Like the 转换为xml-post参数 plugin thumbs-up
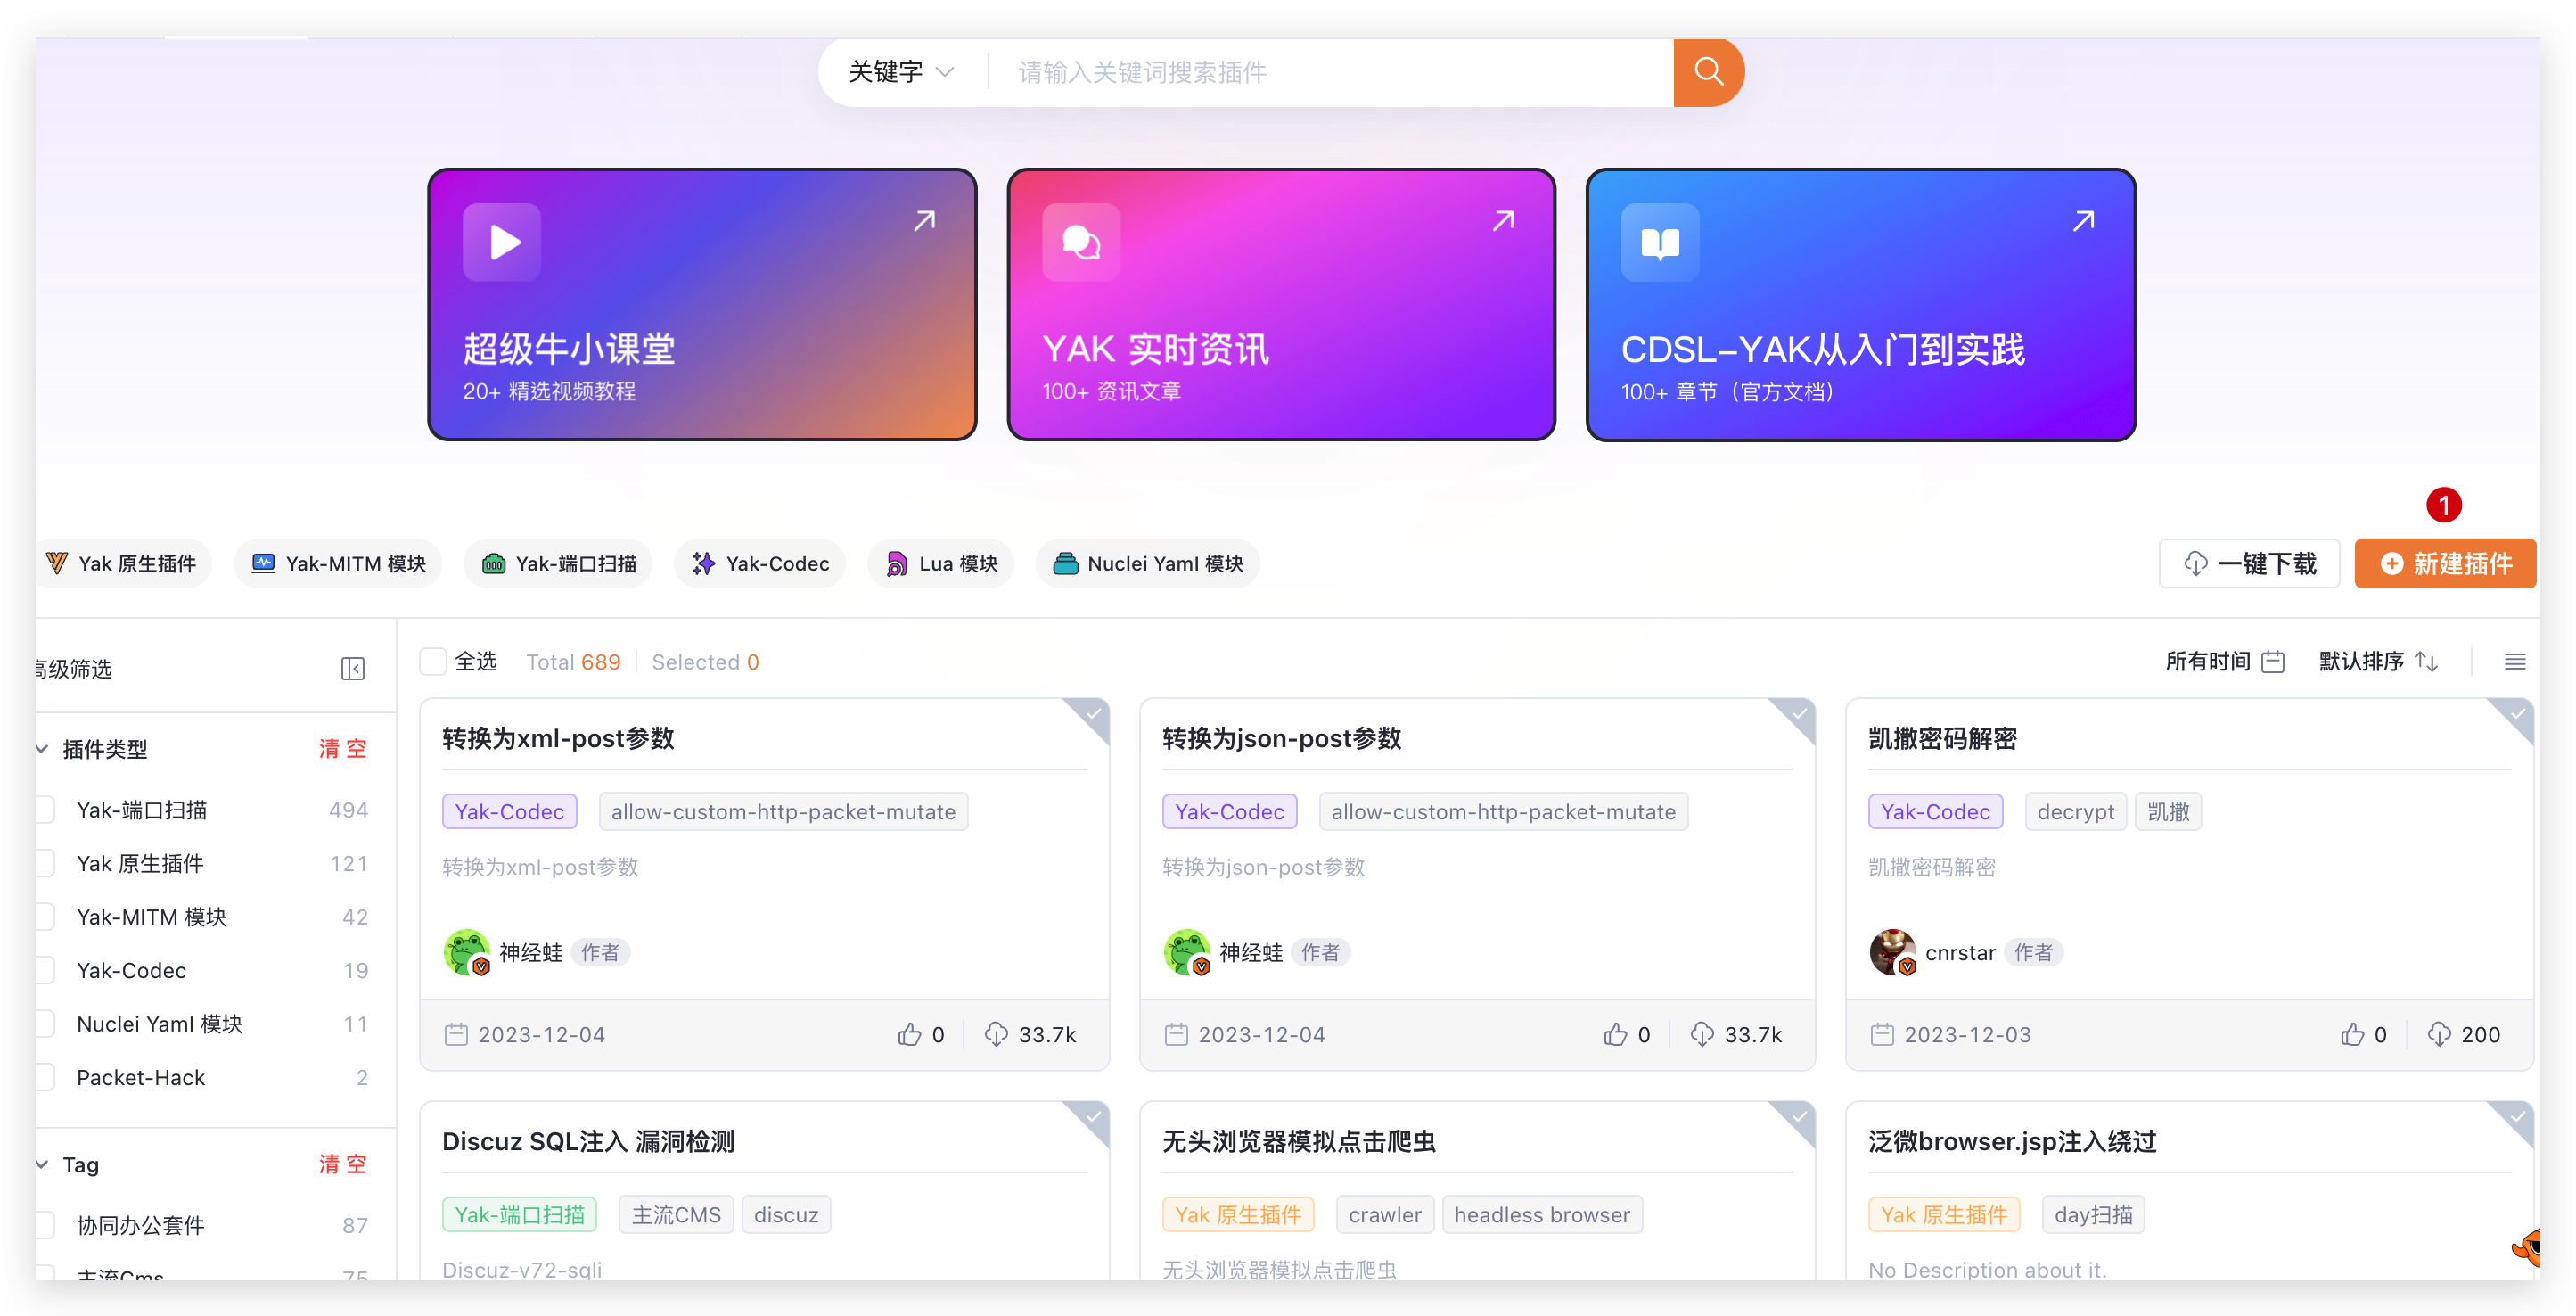The height and width of the screenshot is (1316, 2576). (x=909, y=1034)
